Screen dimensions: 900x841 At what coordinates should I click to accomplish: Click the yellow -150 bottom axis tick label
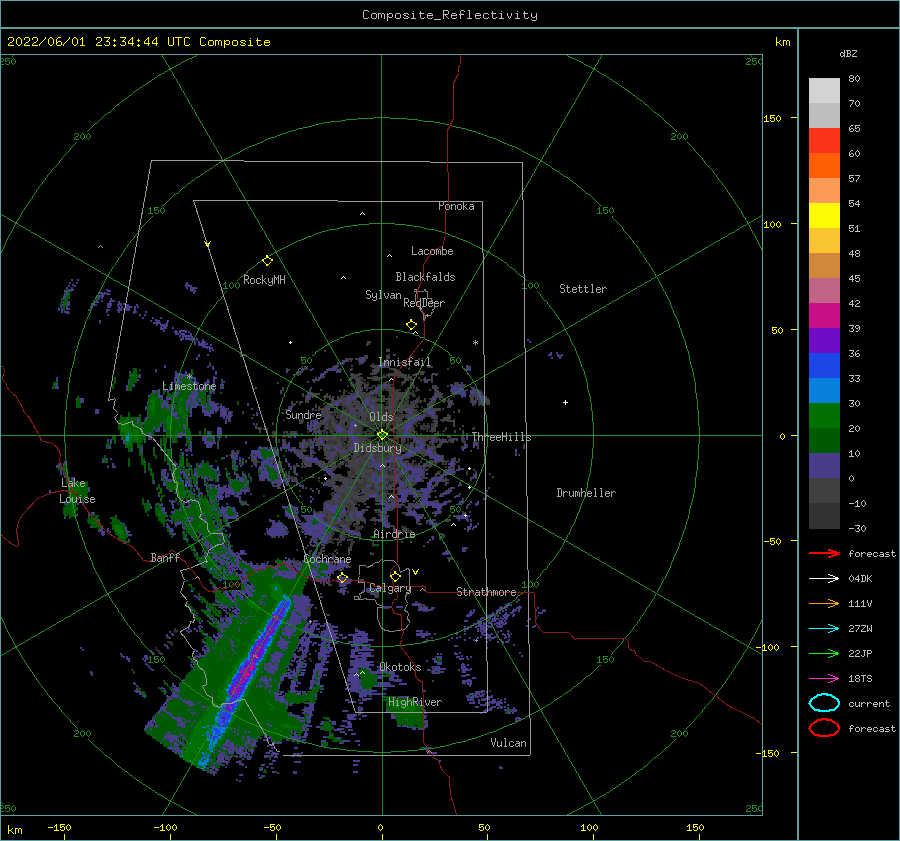point(59,827)
